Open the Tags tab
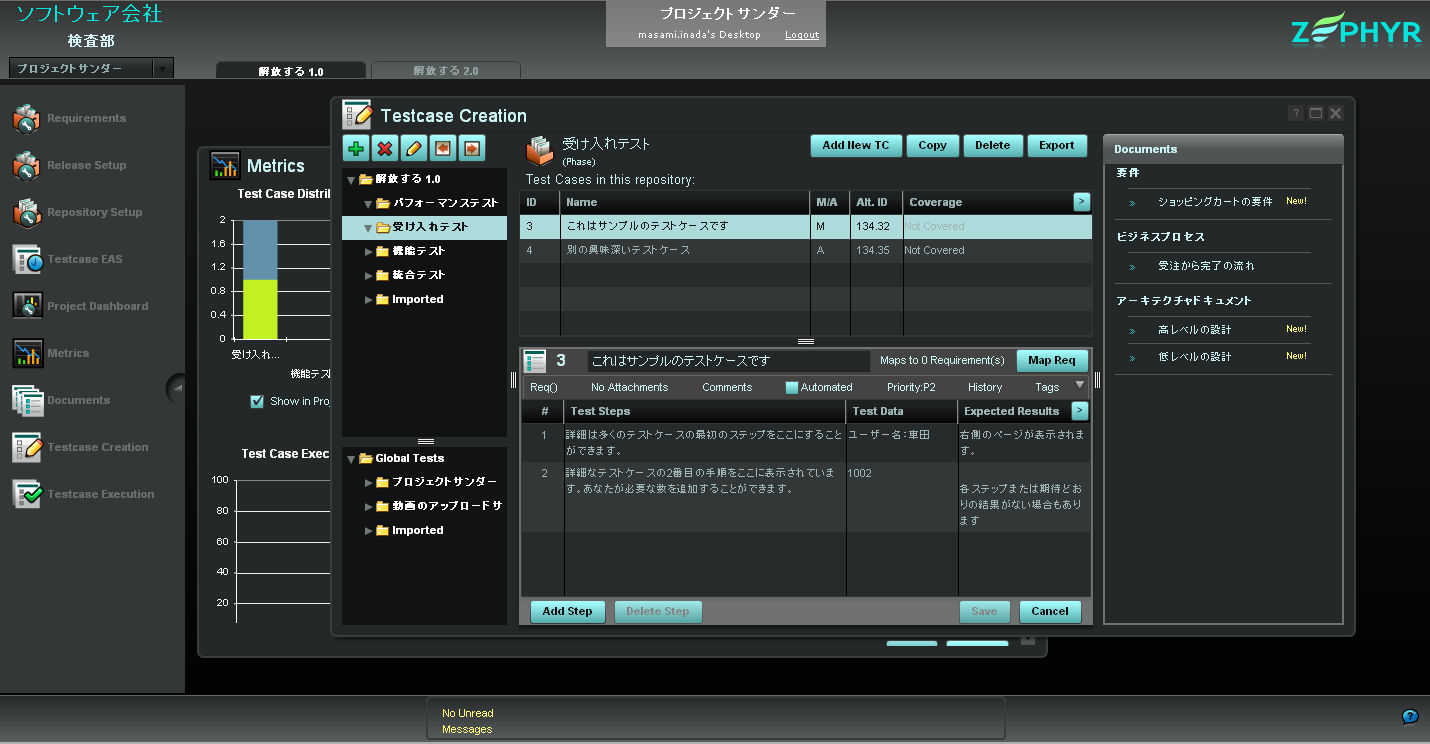This screenshot has height=744, width=1430. pos(1047,387)
